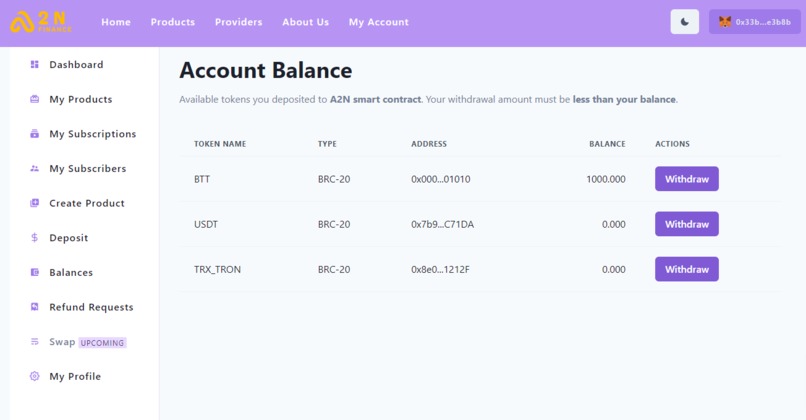The width and height of the screenshot is (806, 420).
Task: Click the BALANCE column header
Action: [x=607, y=144]
